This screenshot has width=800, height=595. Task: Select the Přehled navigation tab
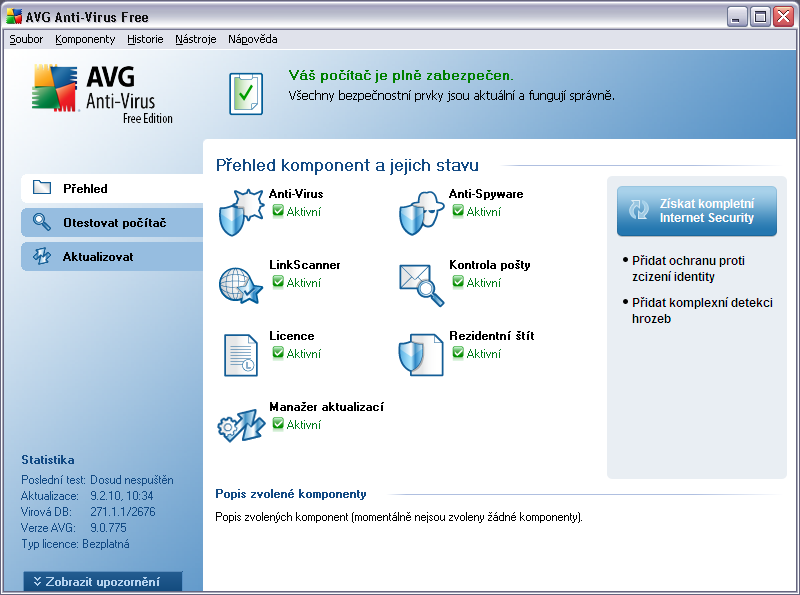point(112,188)
